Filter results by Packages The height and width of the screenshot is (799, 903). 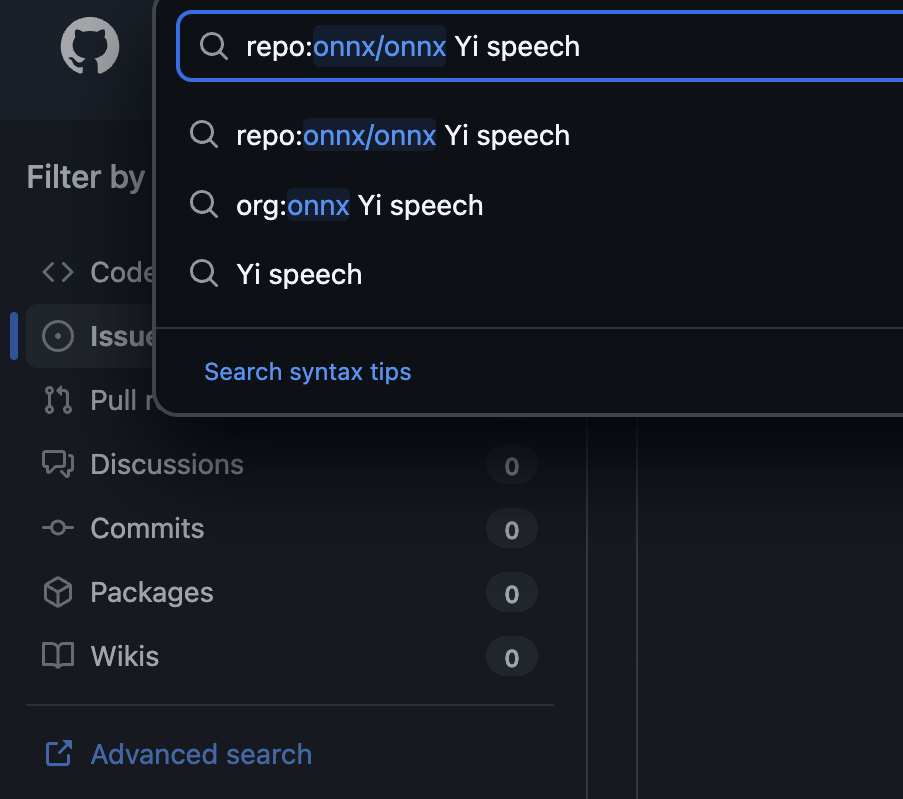tap(152, 592)
